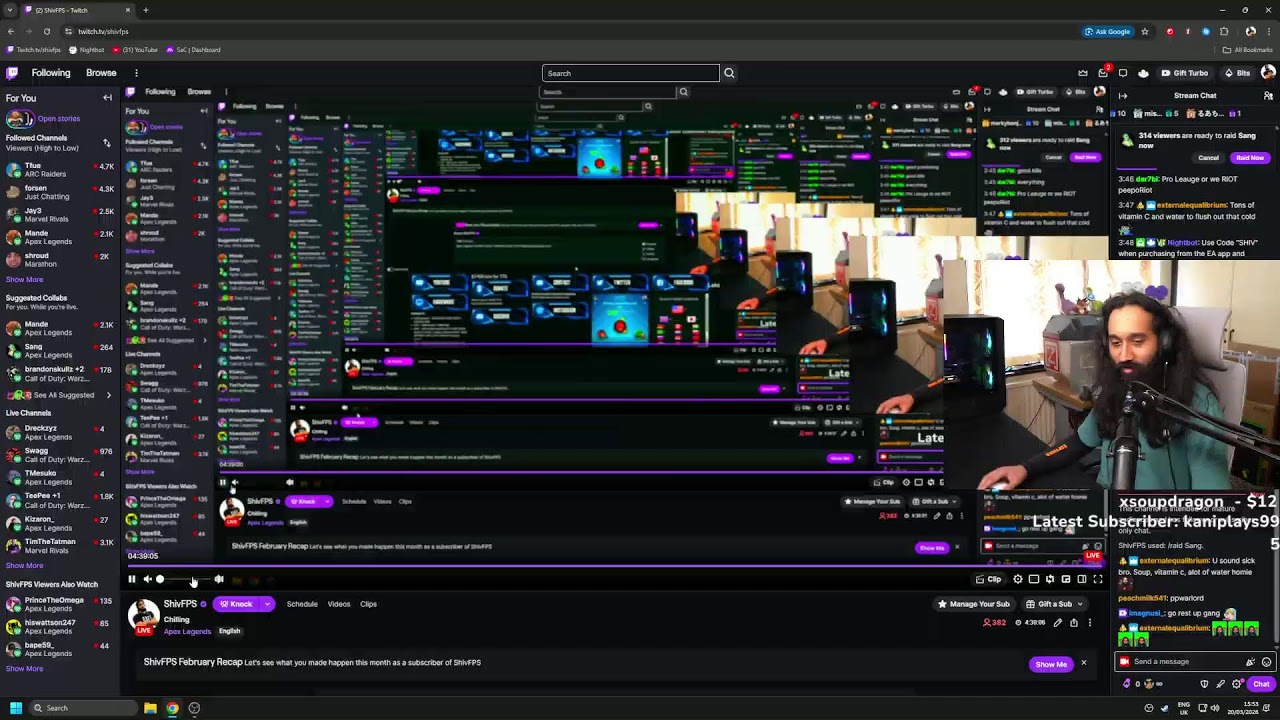Image resolution: width=1280 pixels, height=720 pixels.
Task: Collapse the For You side panel
Action: [x=107, y=98]
